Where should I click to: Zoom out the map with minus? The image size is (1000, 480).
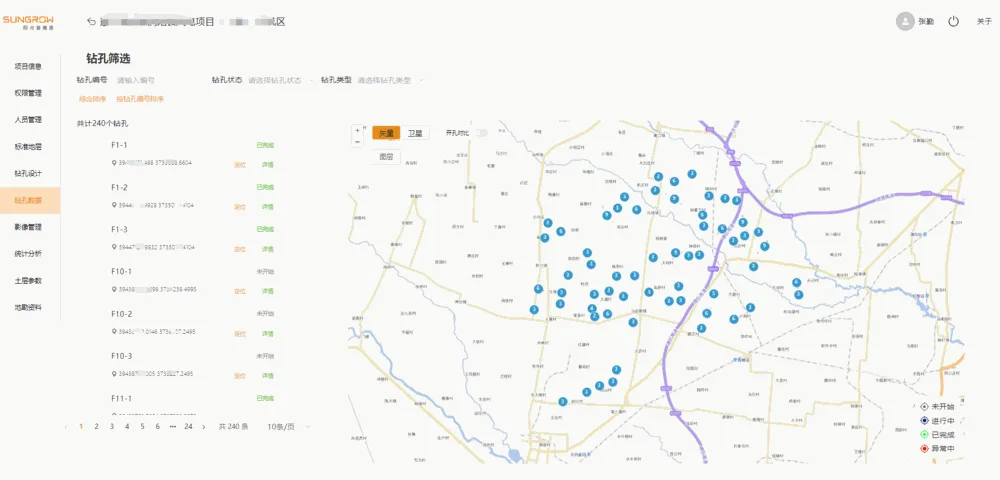point(357,140)
